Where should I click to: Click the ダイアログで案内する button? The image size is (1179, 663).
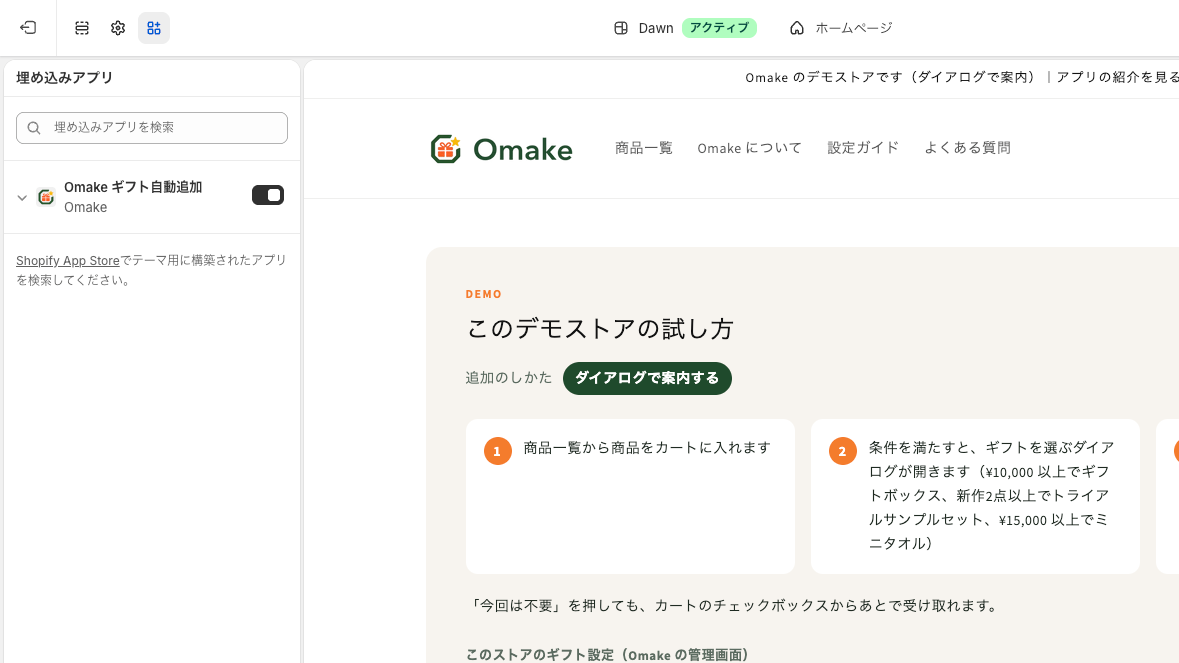point(647,378)
